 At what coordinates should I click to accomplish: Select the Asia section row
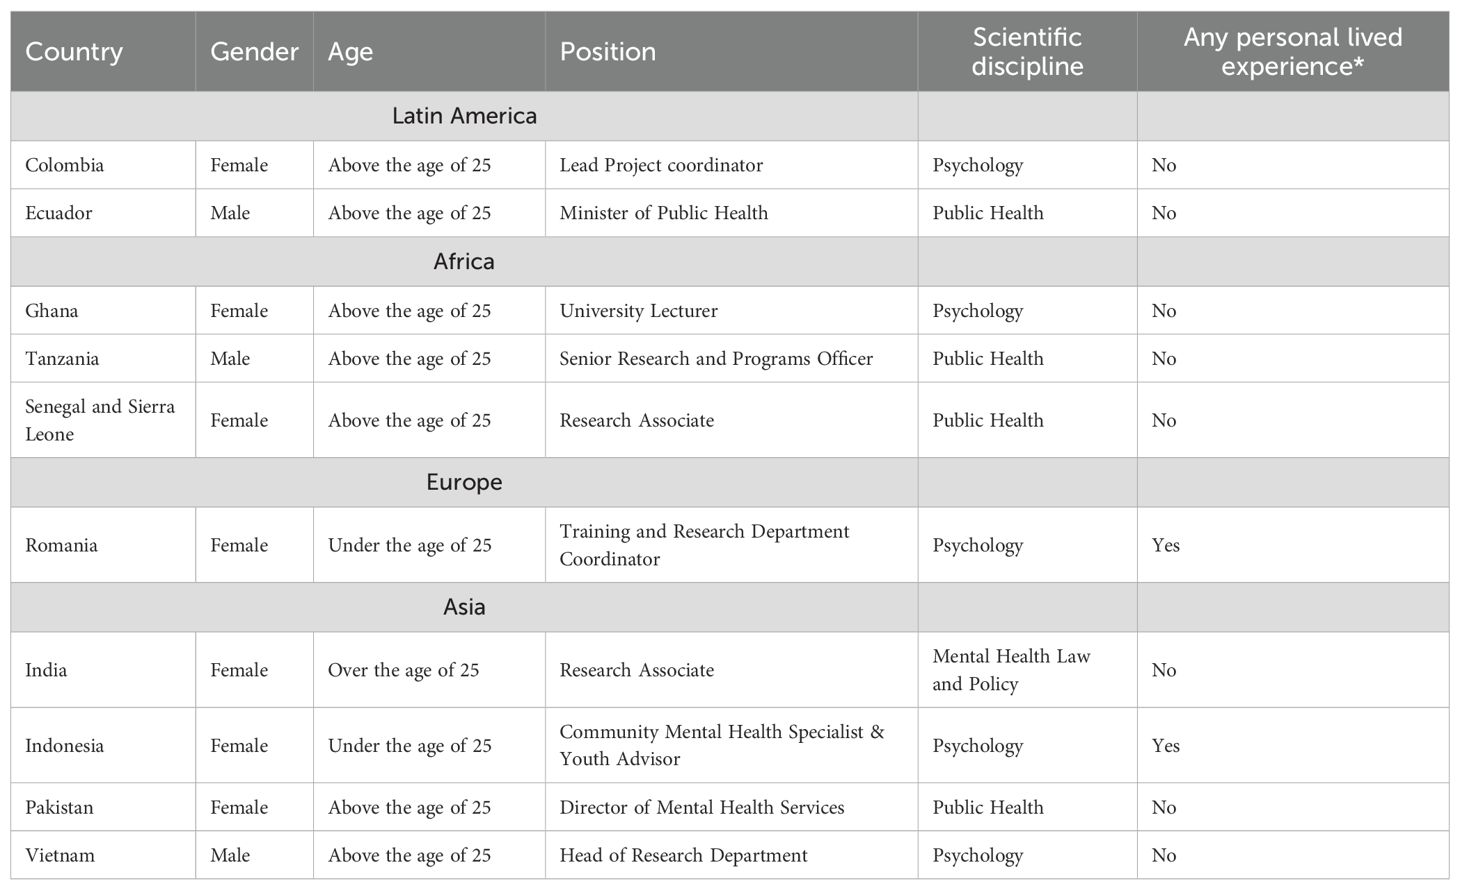click(464, 607)
